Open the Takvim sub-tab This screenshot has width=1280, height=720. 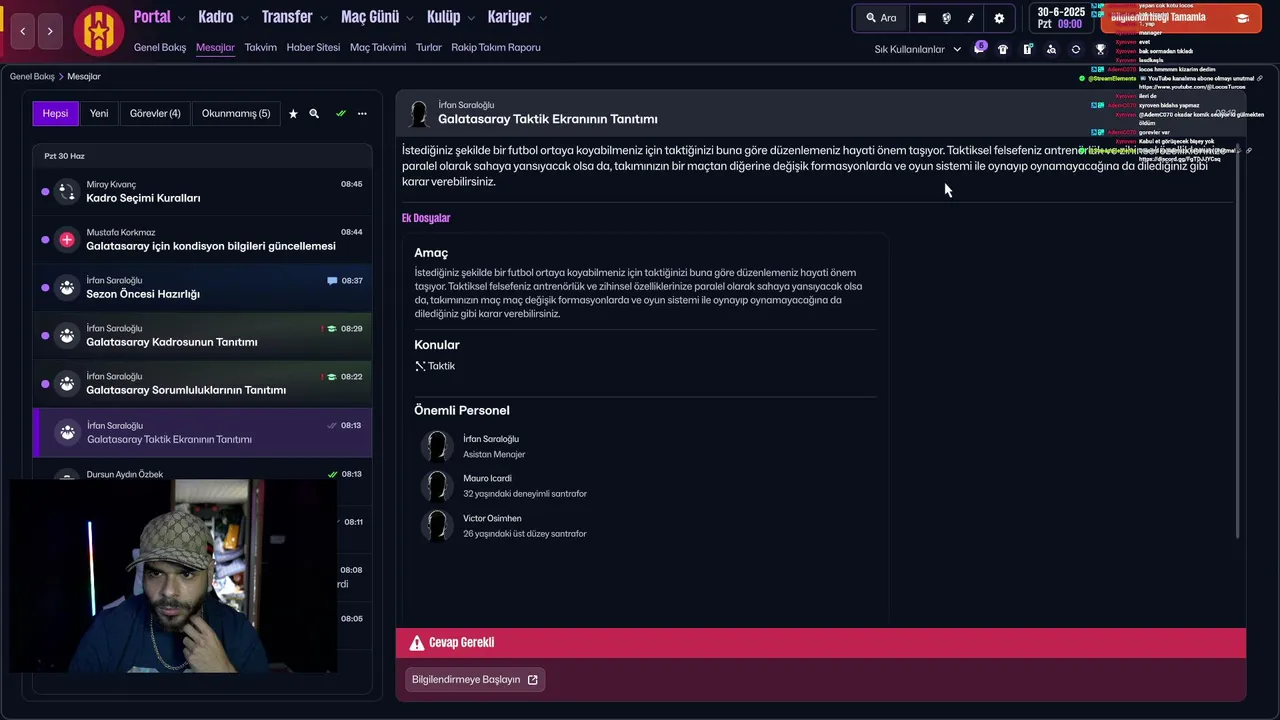click(x=260, y=47)
